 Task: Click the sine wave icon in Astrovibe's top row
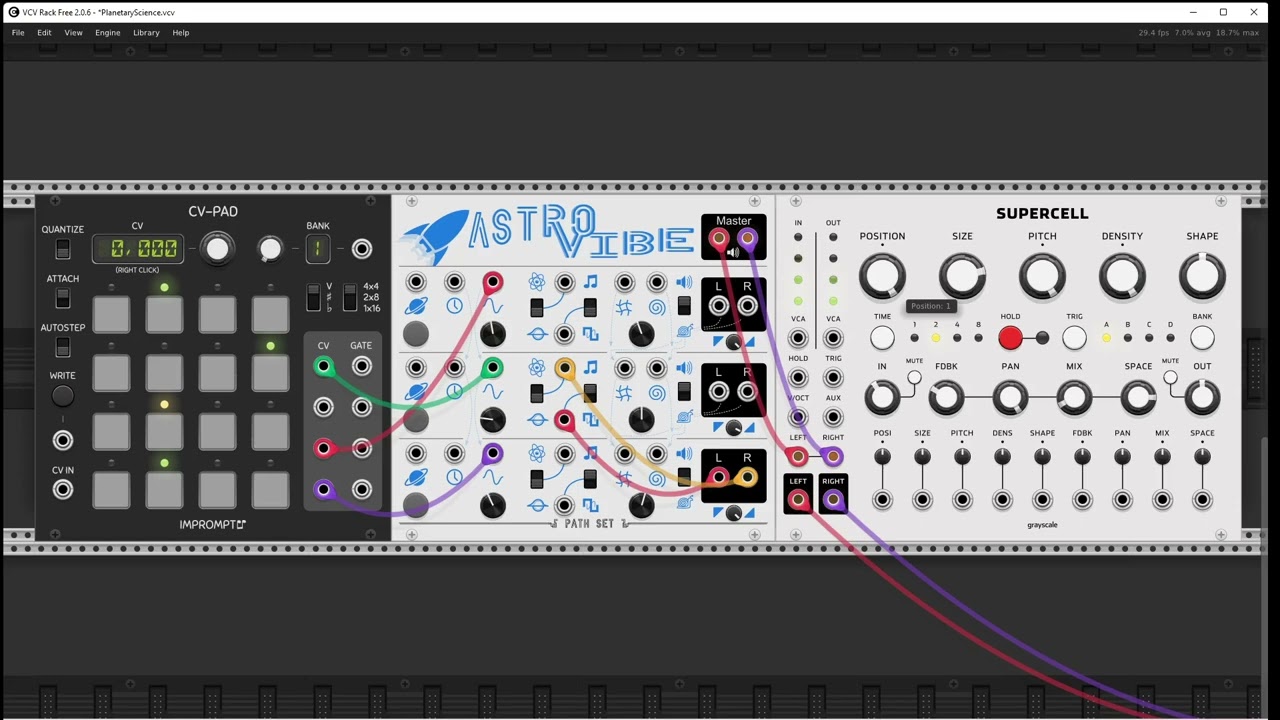tap(492, 306)
